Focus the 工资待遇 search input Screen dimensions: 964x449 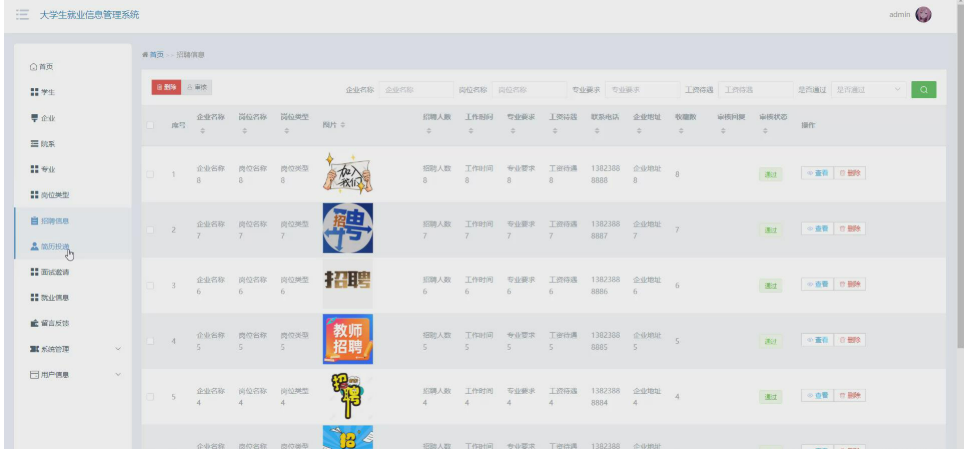[756, 90]
